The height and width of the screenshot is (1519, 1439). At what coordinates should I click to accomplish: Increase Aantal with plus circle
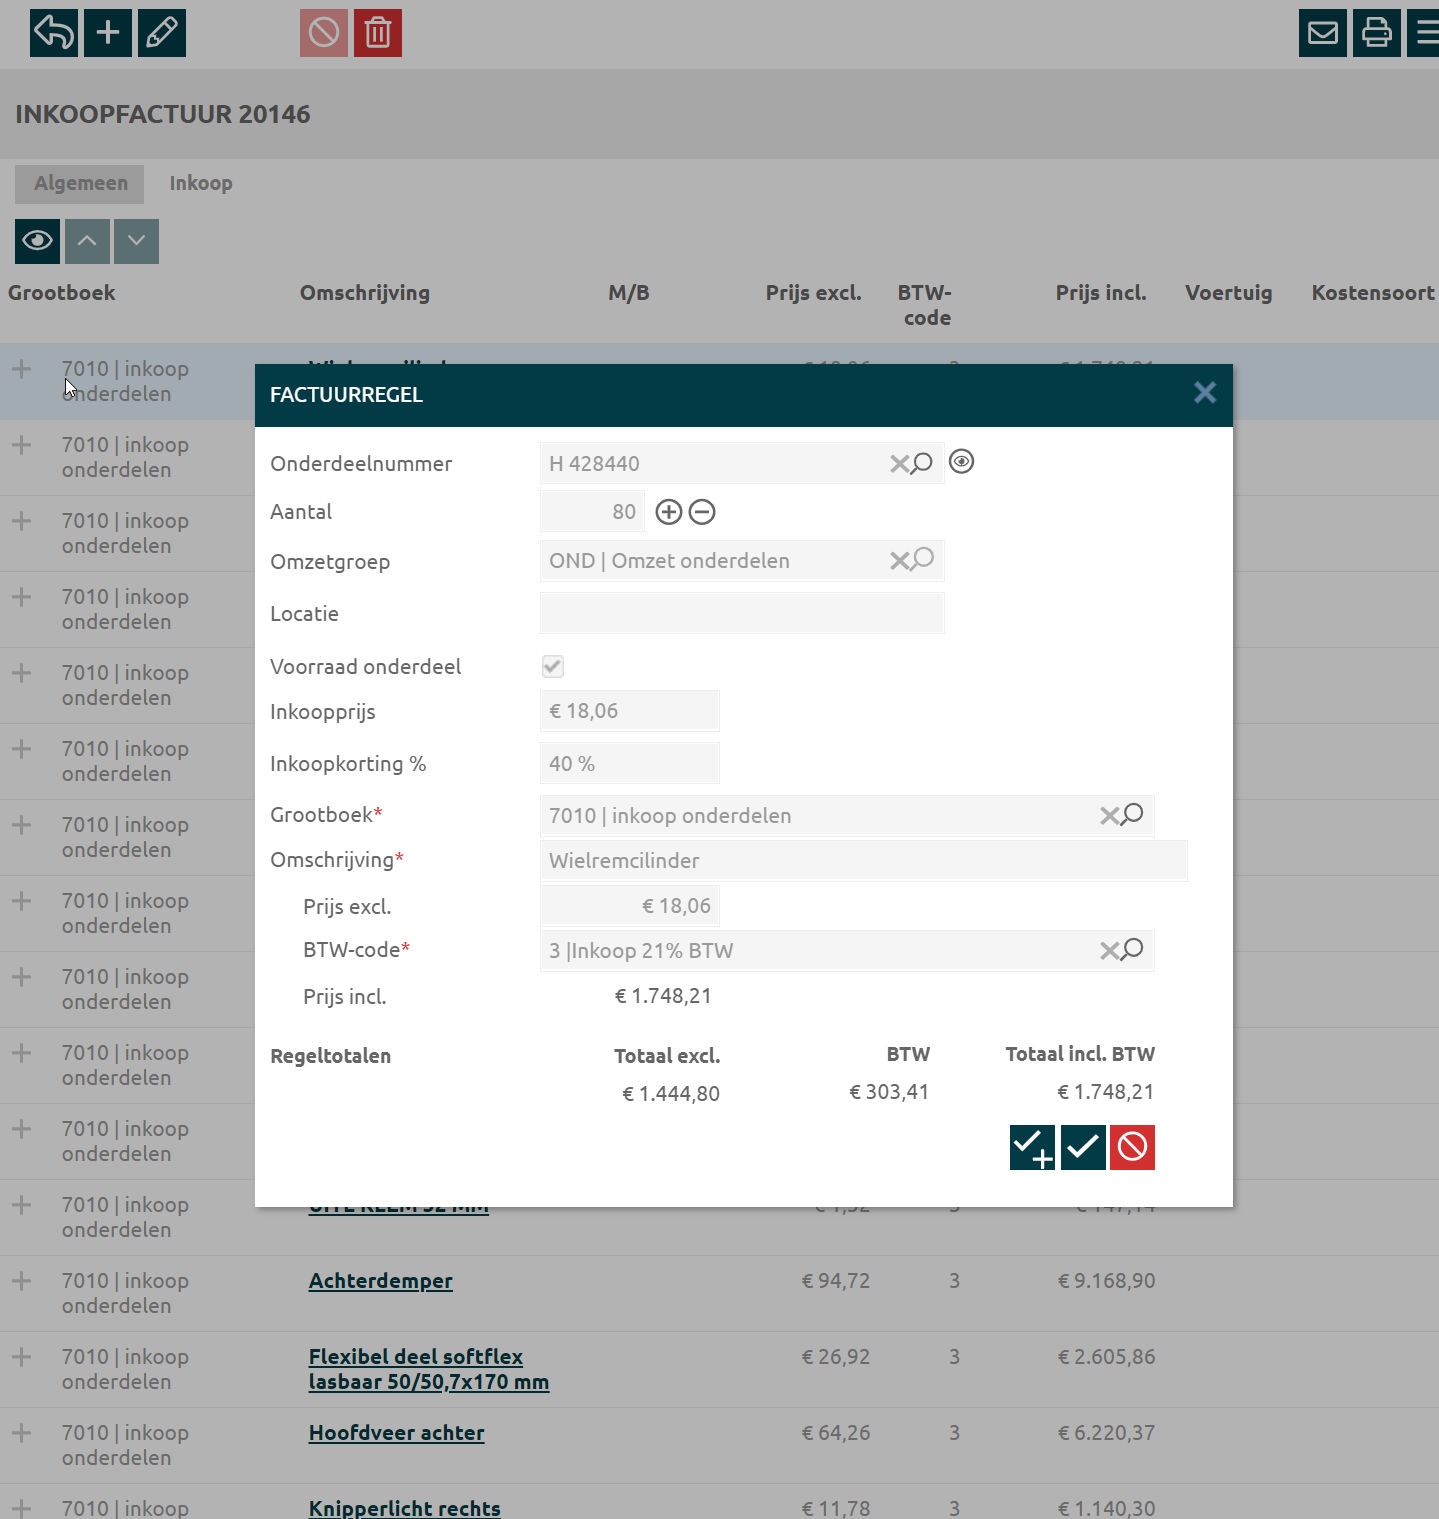coord(668,512)
